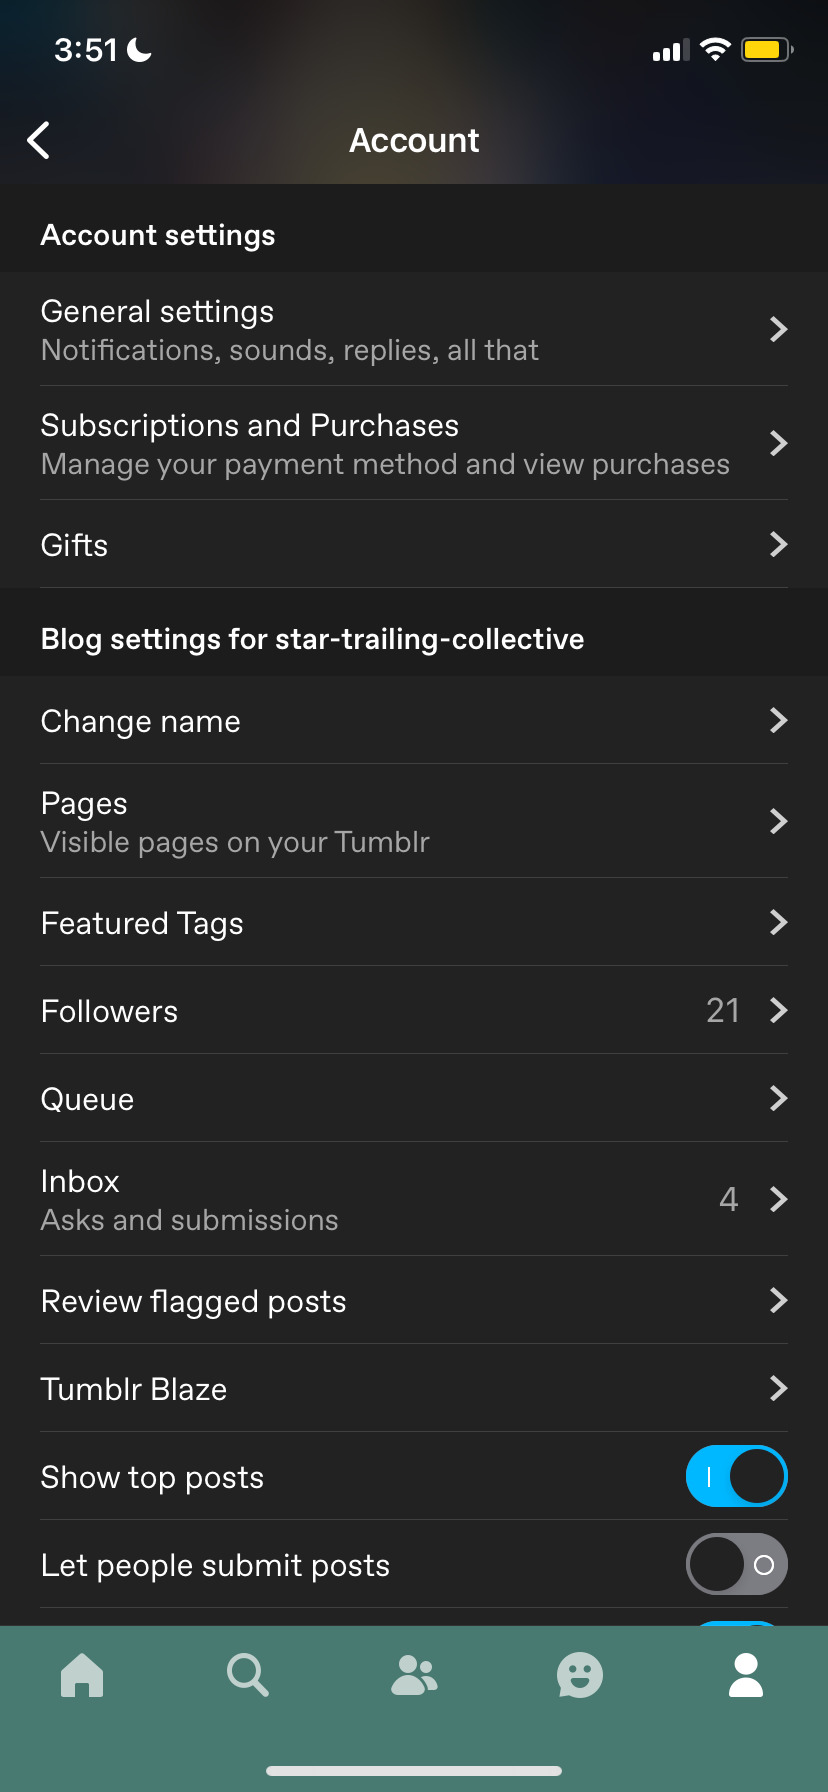
Task: Open Change name setting
Action: [414, 720]
